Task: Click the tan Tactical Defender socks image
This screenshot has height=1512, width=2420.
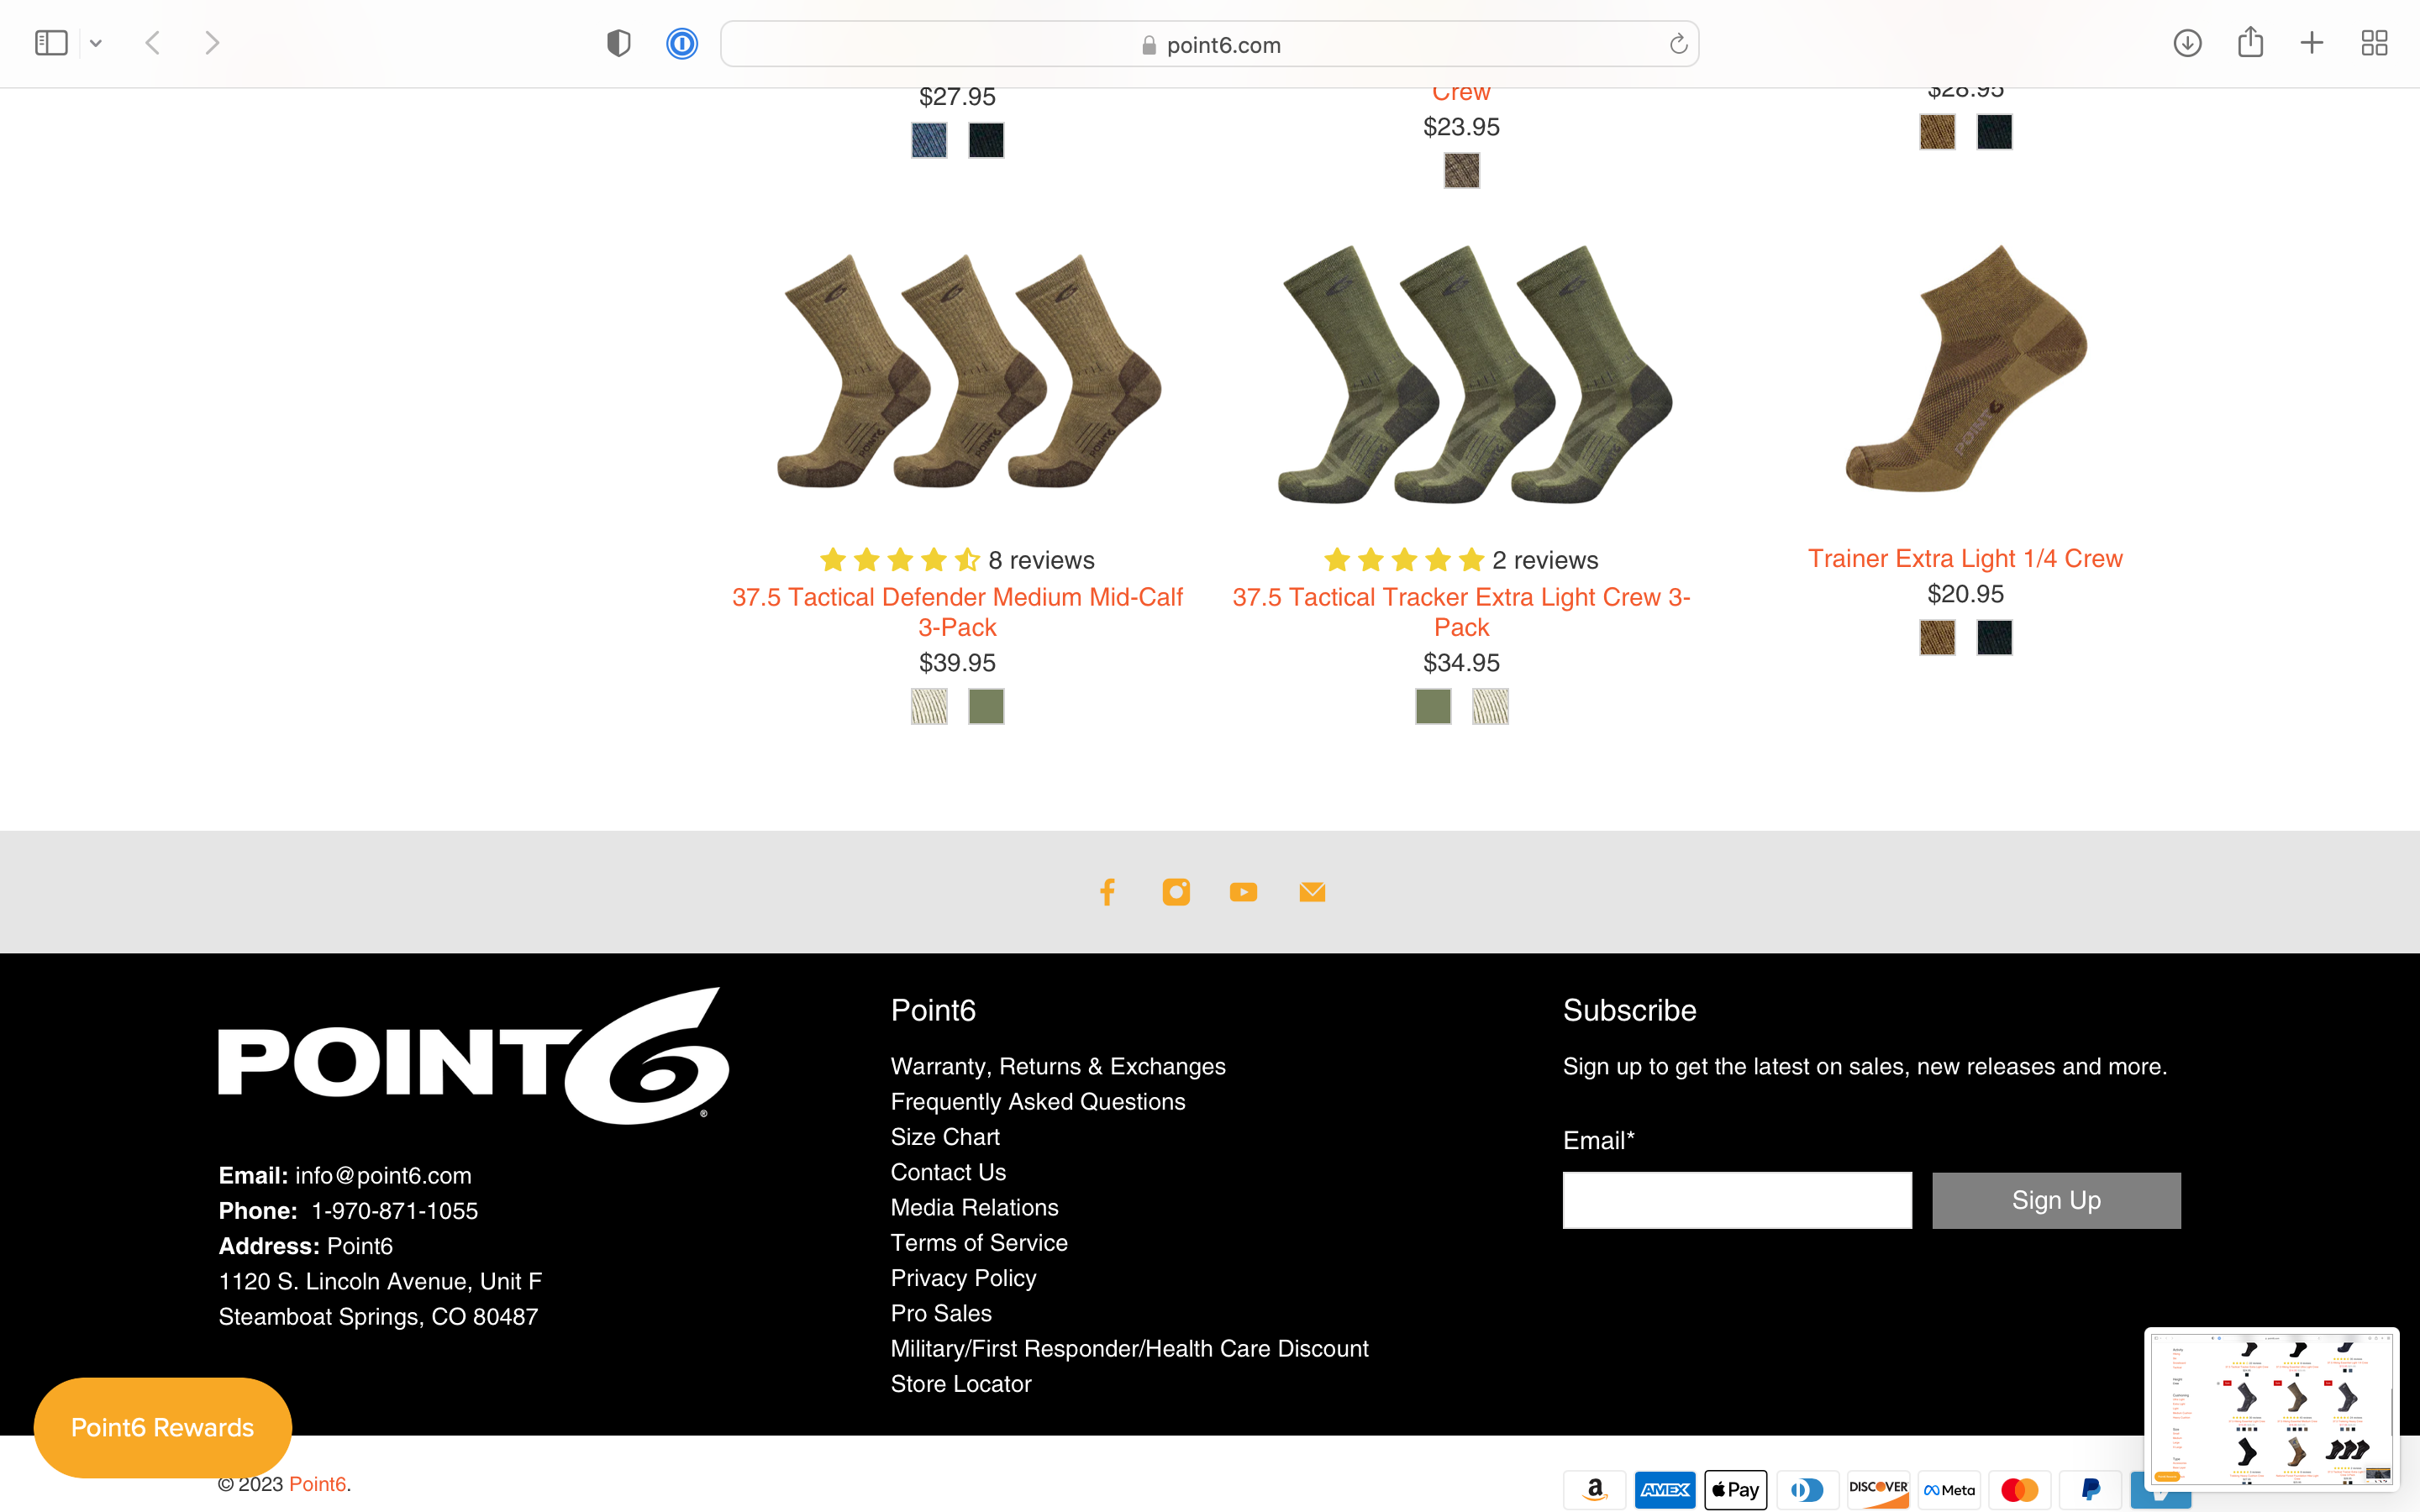Action: (x=969, y=371)
